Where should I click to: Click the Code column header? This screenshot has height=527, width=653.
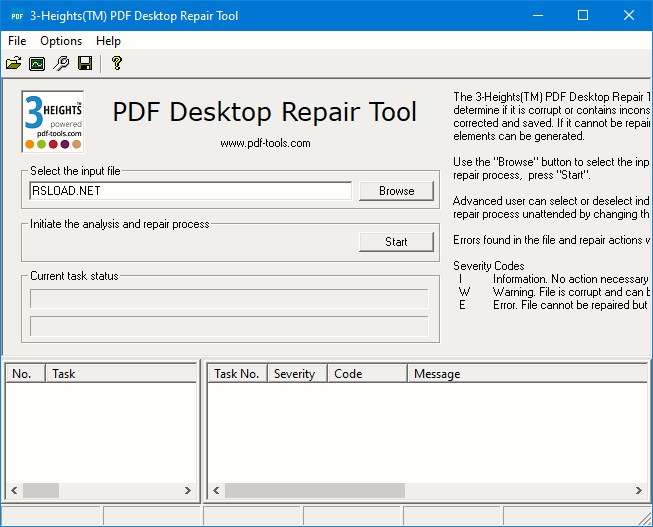tap(365, 374)
